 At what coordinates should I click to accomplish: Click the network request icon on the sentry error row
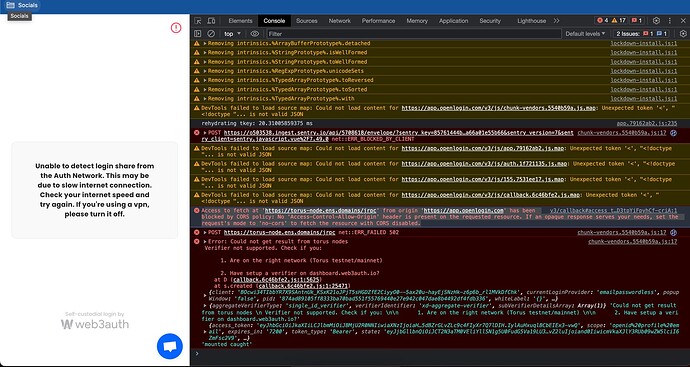click(x=673, y=132)
